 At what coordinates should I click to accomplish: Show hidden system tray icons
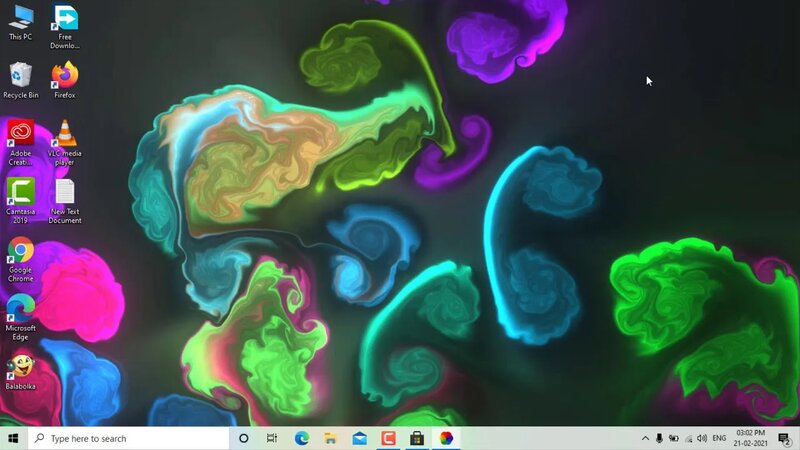click(645, 438)
